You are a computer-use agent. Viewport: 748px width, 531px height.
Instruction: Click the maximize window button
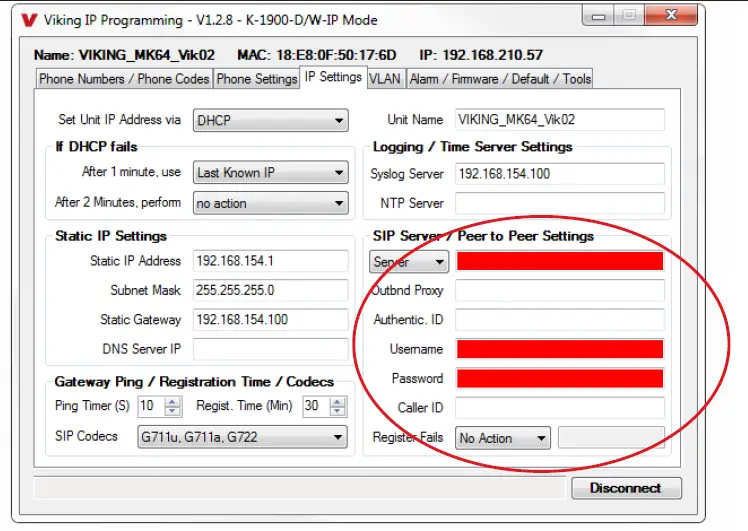tap(629, 16)
